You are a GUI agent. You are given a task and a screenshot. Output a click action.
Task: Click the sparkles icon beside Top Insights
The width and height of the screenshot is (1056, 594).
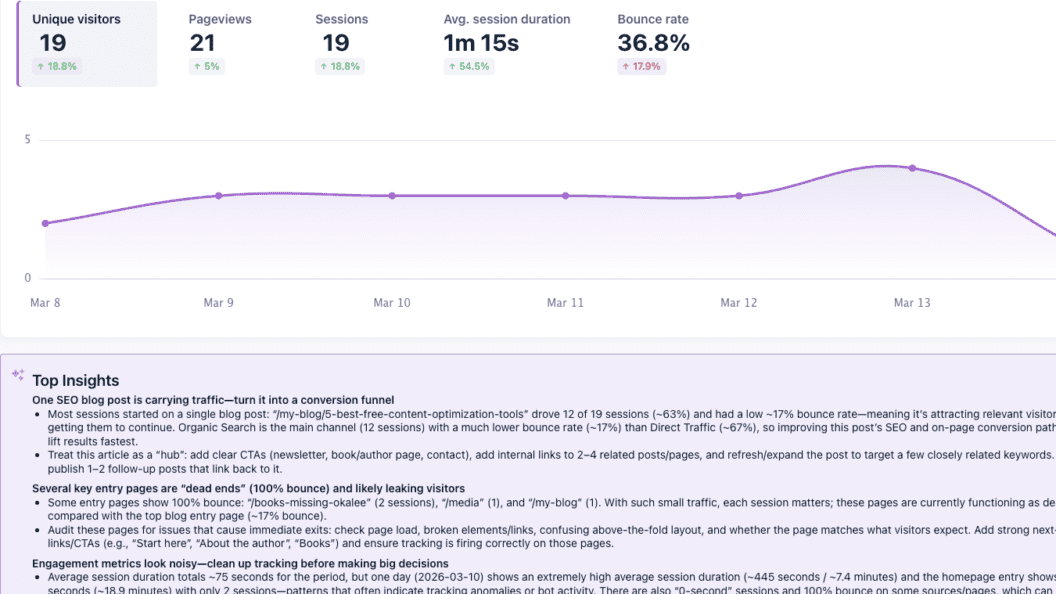pyautogui.click(x=16, y=374)
